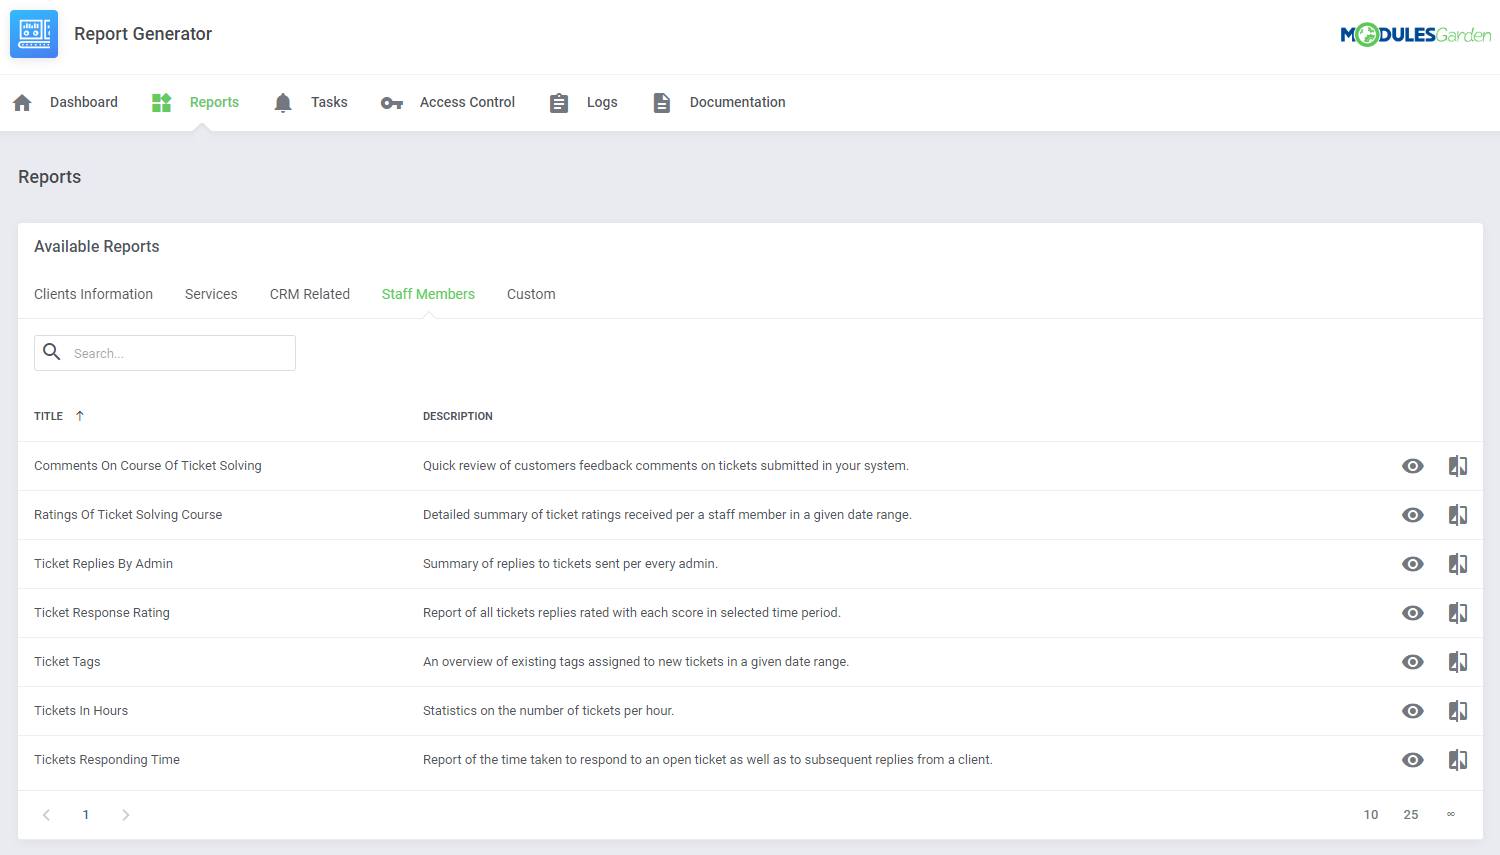Image resolution: width=1500 pixels, height=855 pixels.
Task: Select the Access Control key icon
Action: click(391, 102)
